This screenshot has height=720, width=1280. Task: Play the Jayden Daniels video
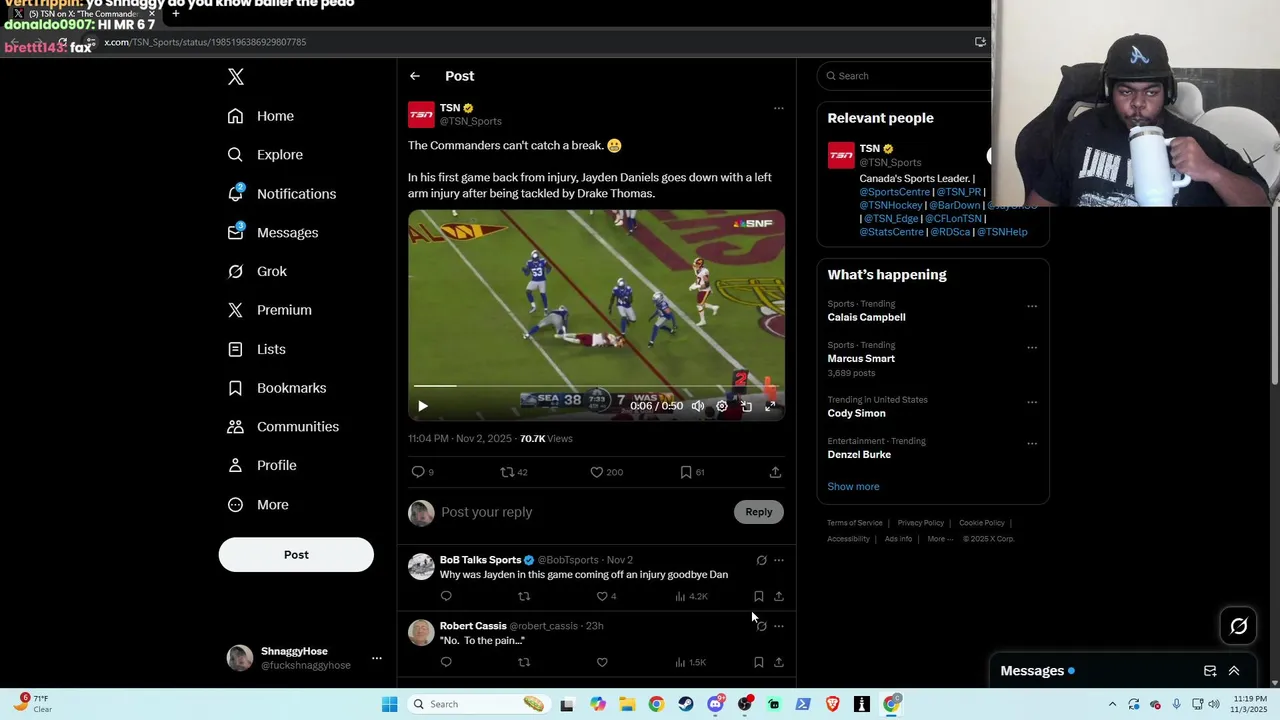tap(423, 406)
